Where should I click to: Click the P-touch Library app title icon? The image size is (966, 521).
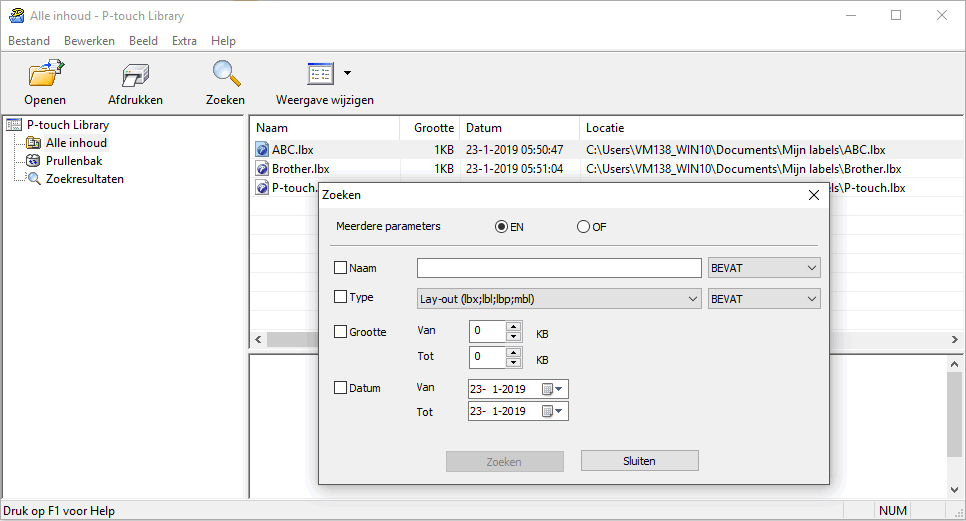tap(17, 15)
